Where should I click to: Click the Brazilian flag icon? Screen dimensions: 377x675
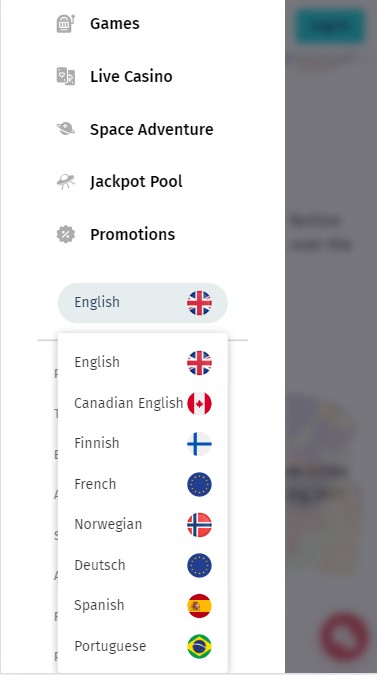click(199, 646)
